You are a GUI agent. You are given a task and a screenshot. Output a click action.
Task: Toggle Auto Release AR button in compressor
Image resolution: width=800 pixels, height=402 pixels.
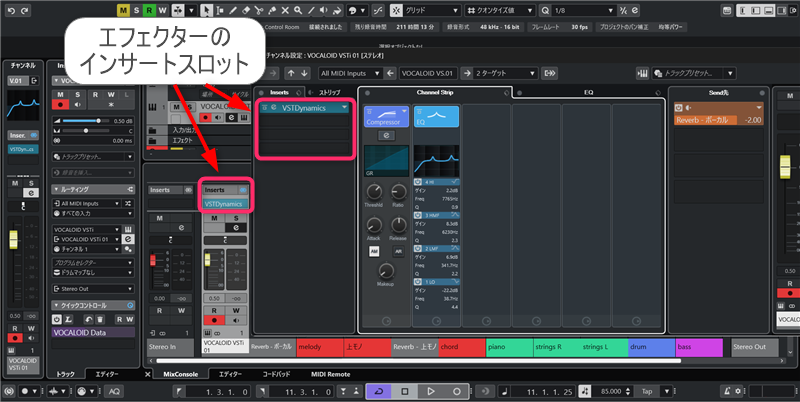398,252
